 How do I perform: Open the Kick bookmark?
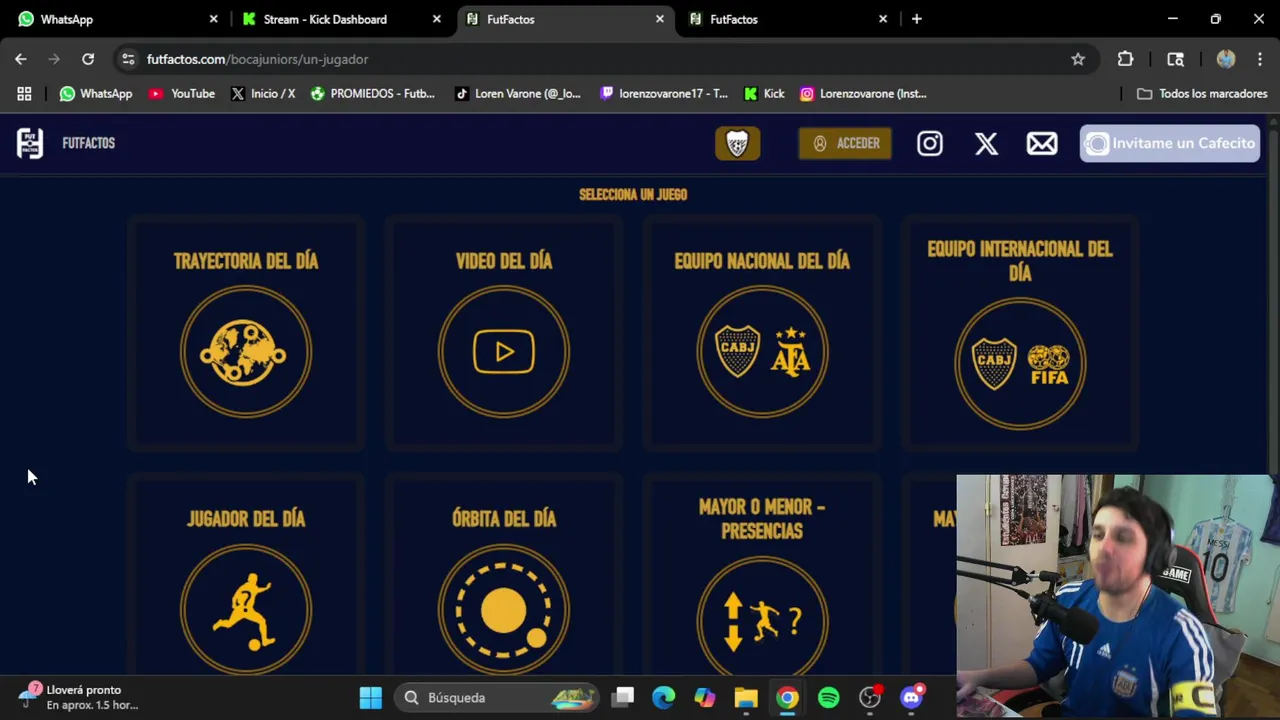(x=765, y=94)
